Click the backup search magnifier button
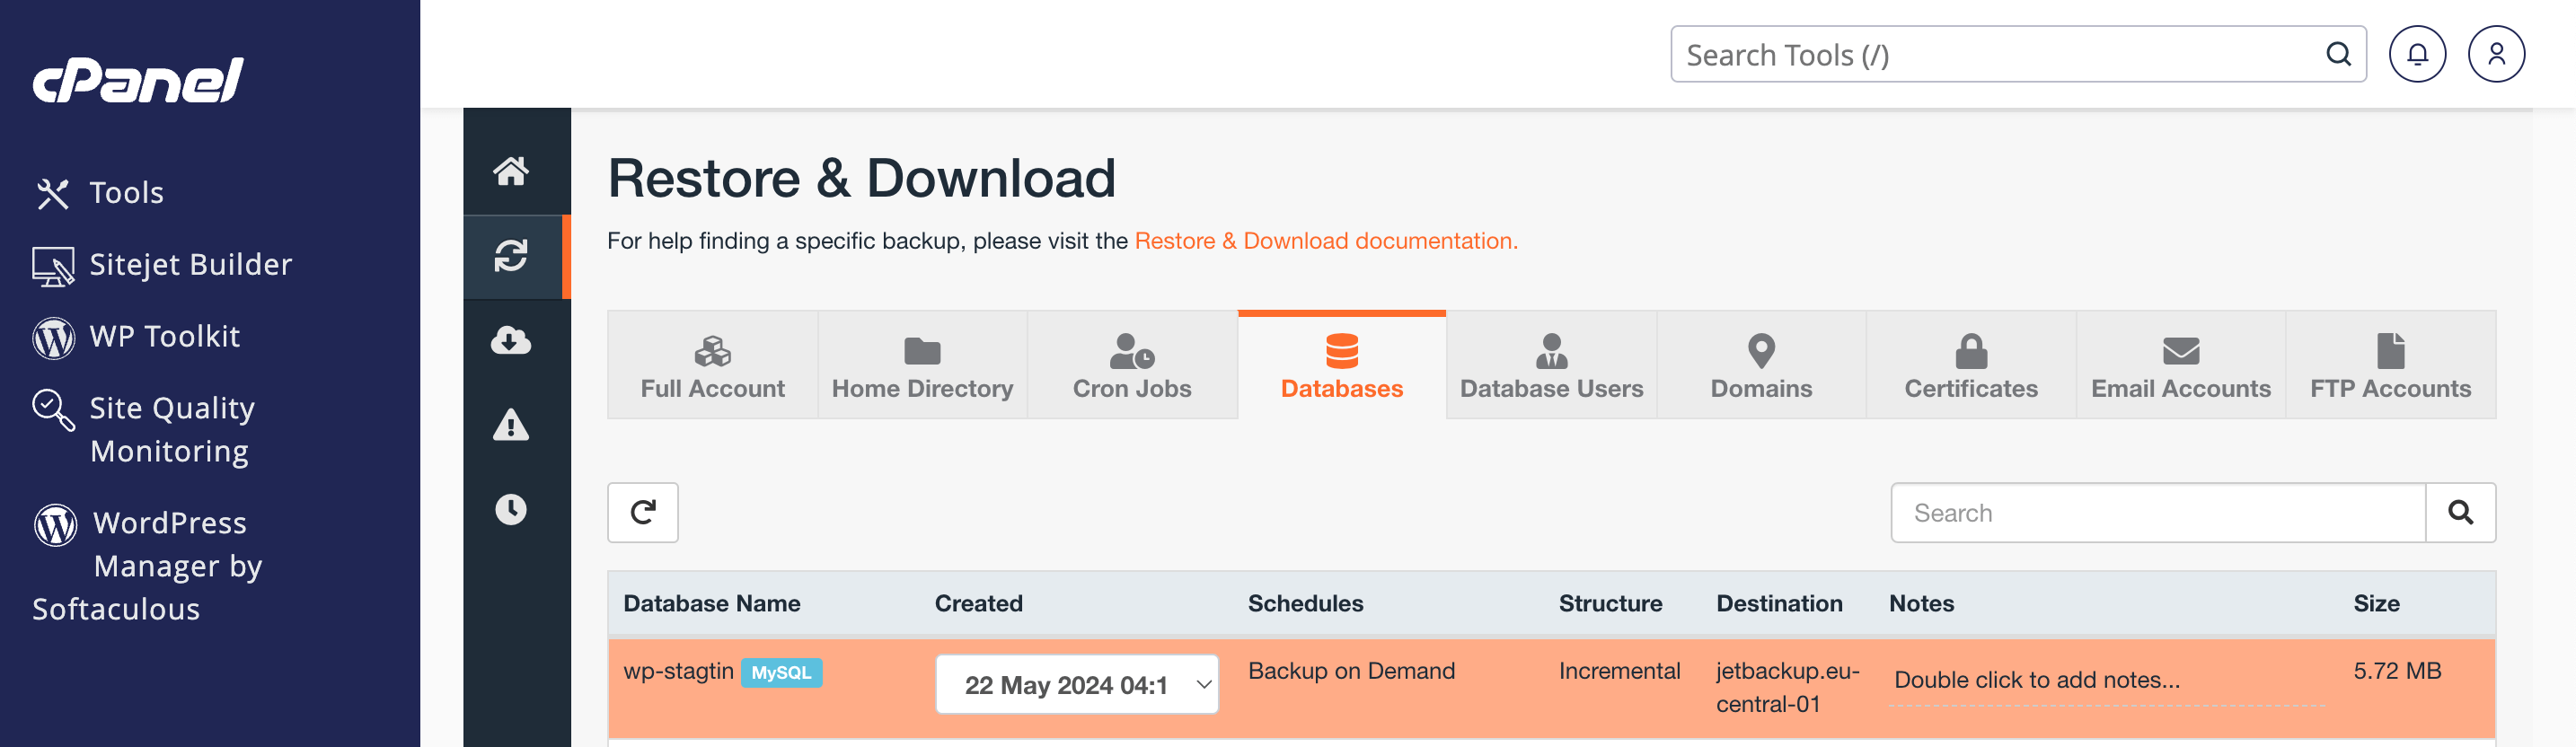 [2459, 512]
